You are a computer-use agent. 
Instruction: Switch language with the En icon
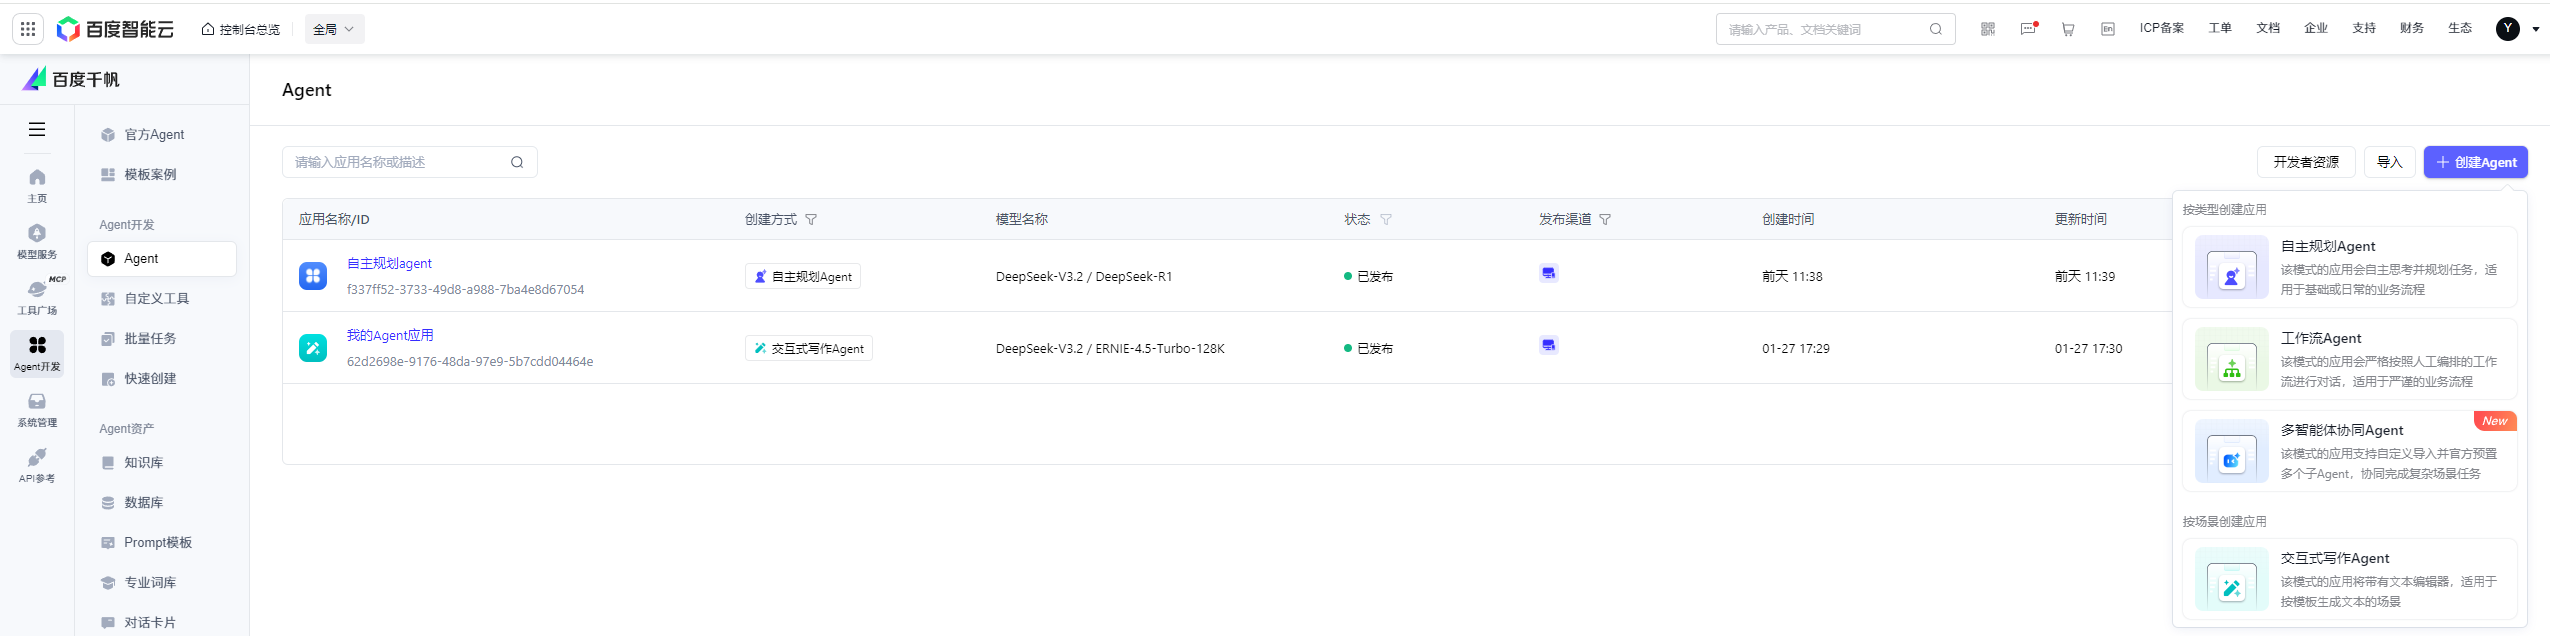point(2108,29)
